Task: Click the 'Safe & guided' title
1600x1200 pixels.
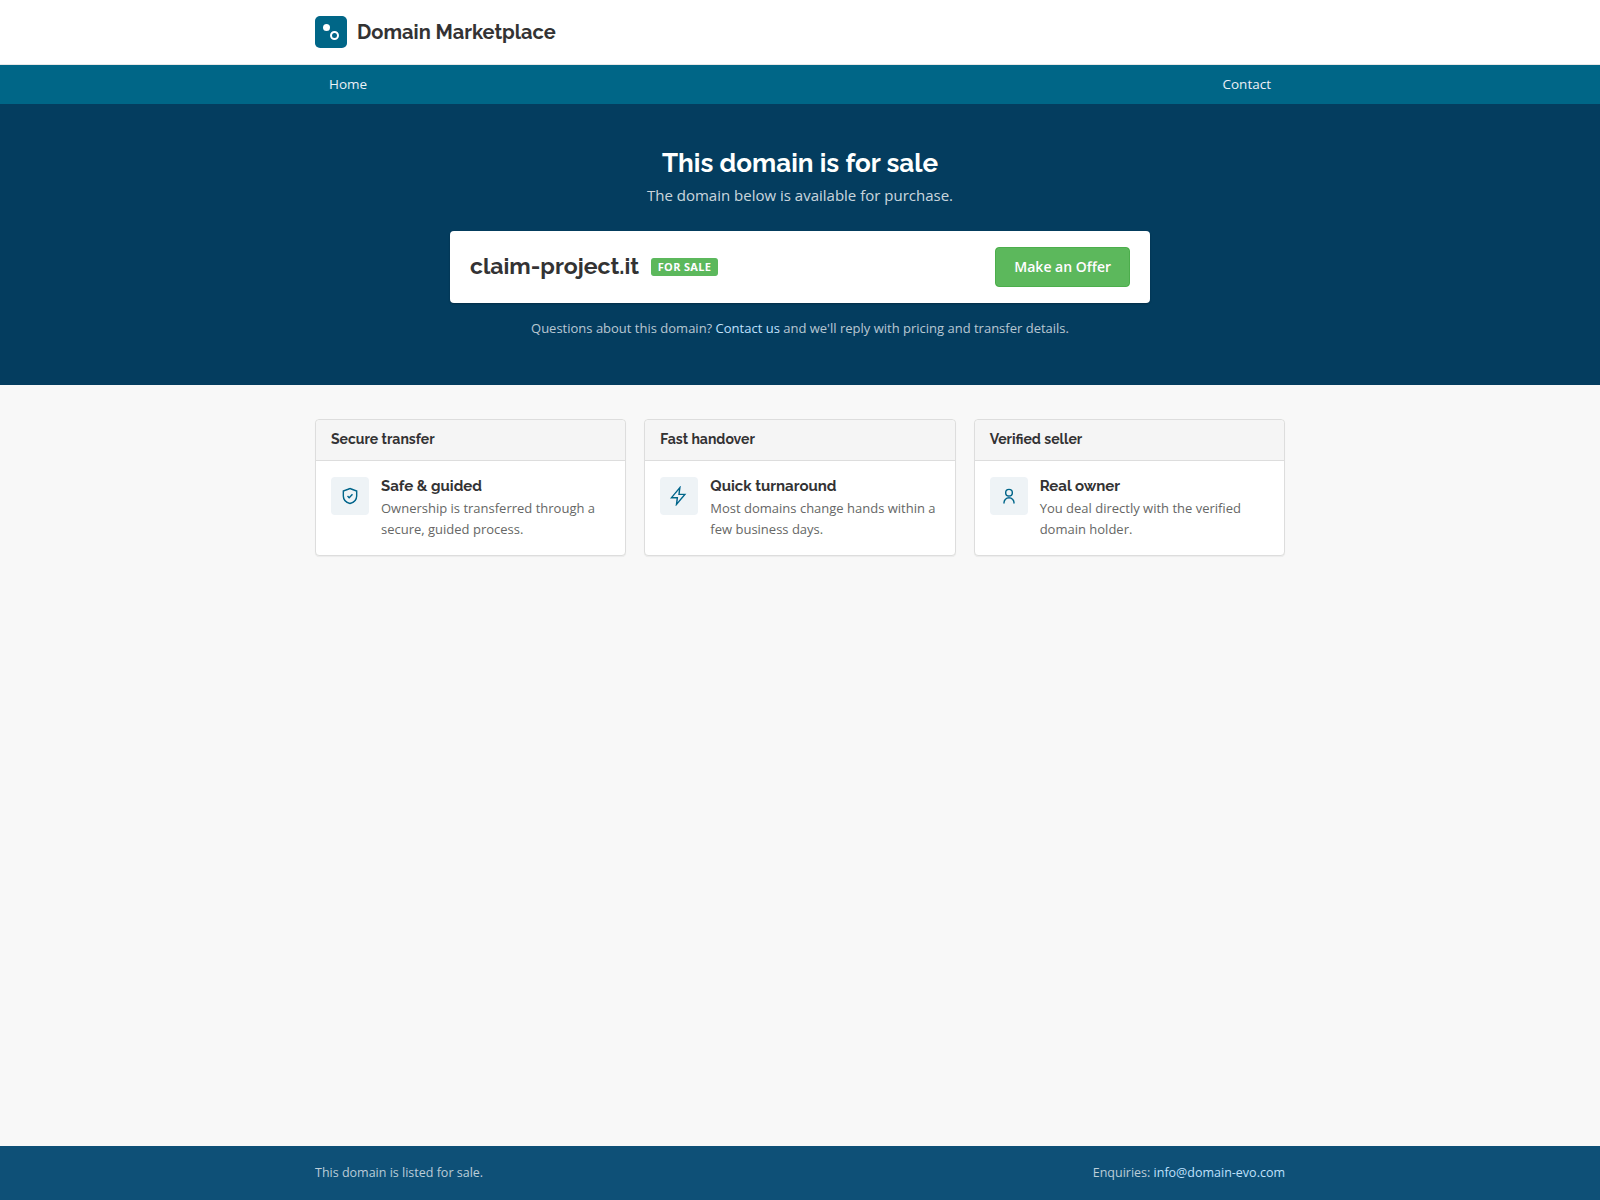Action: 431,486
